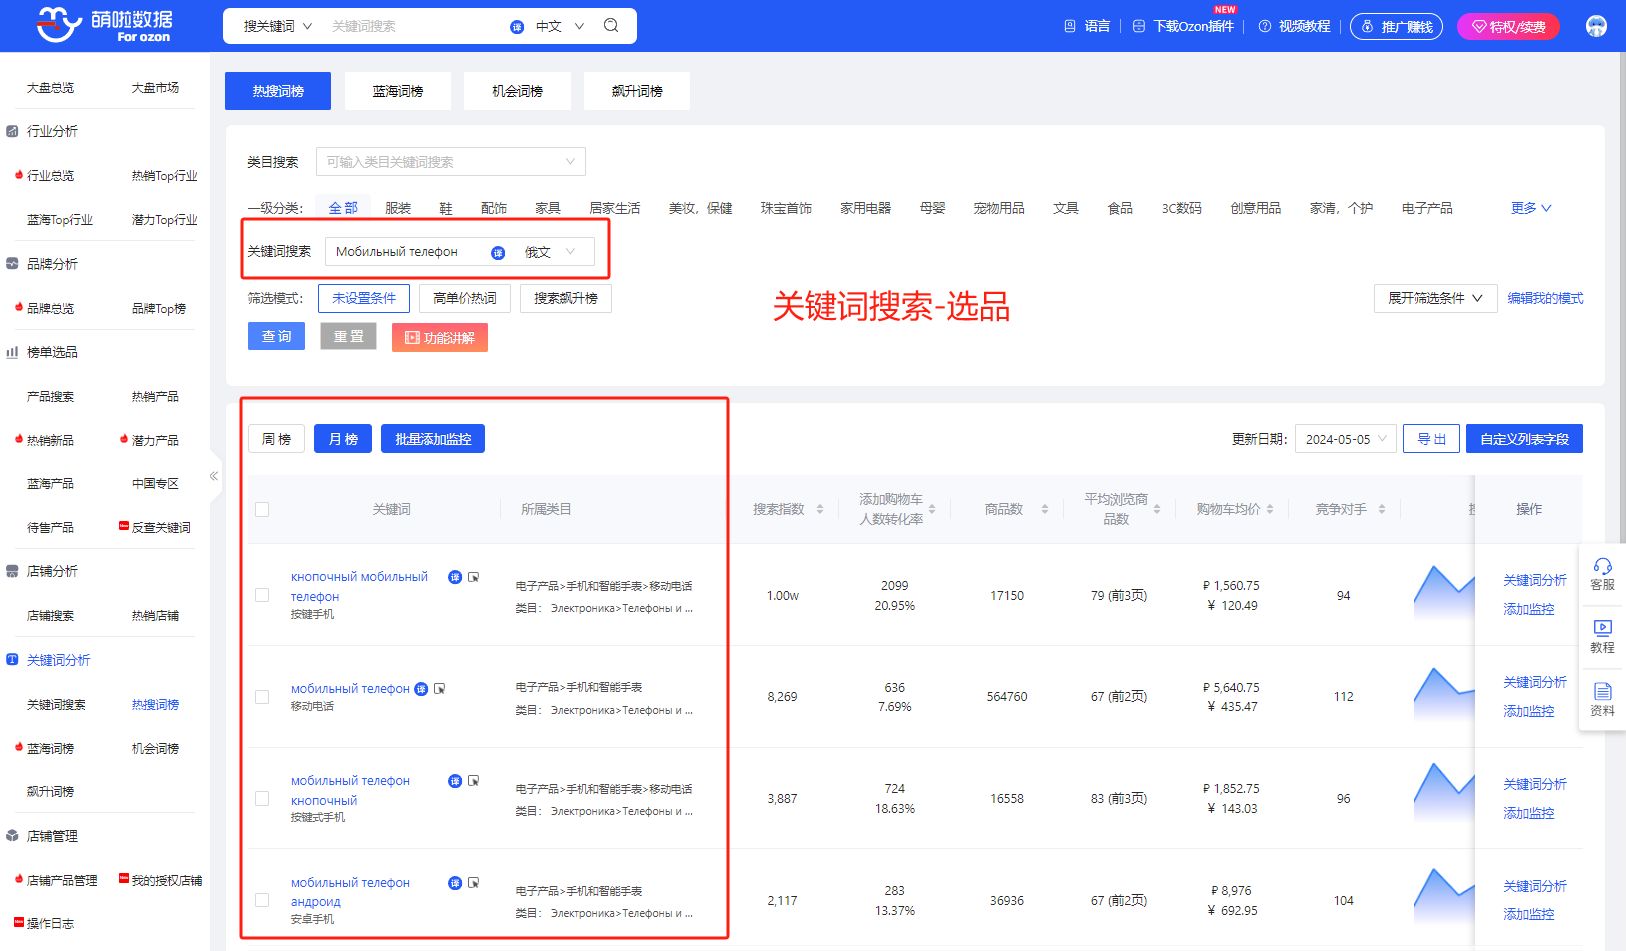Switch to 月榜 monthly ranking

point(343,439)
